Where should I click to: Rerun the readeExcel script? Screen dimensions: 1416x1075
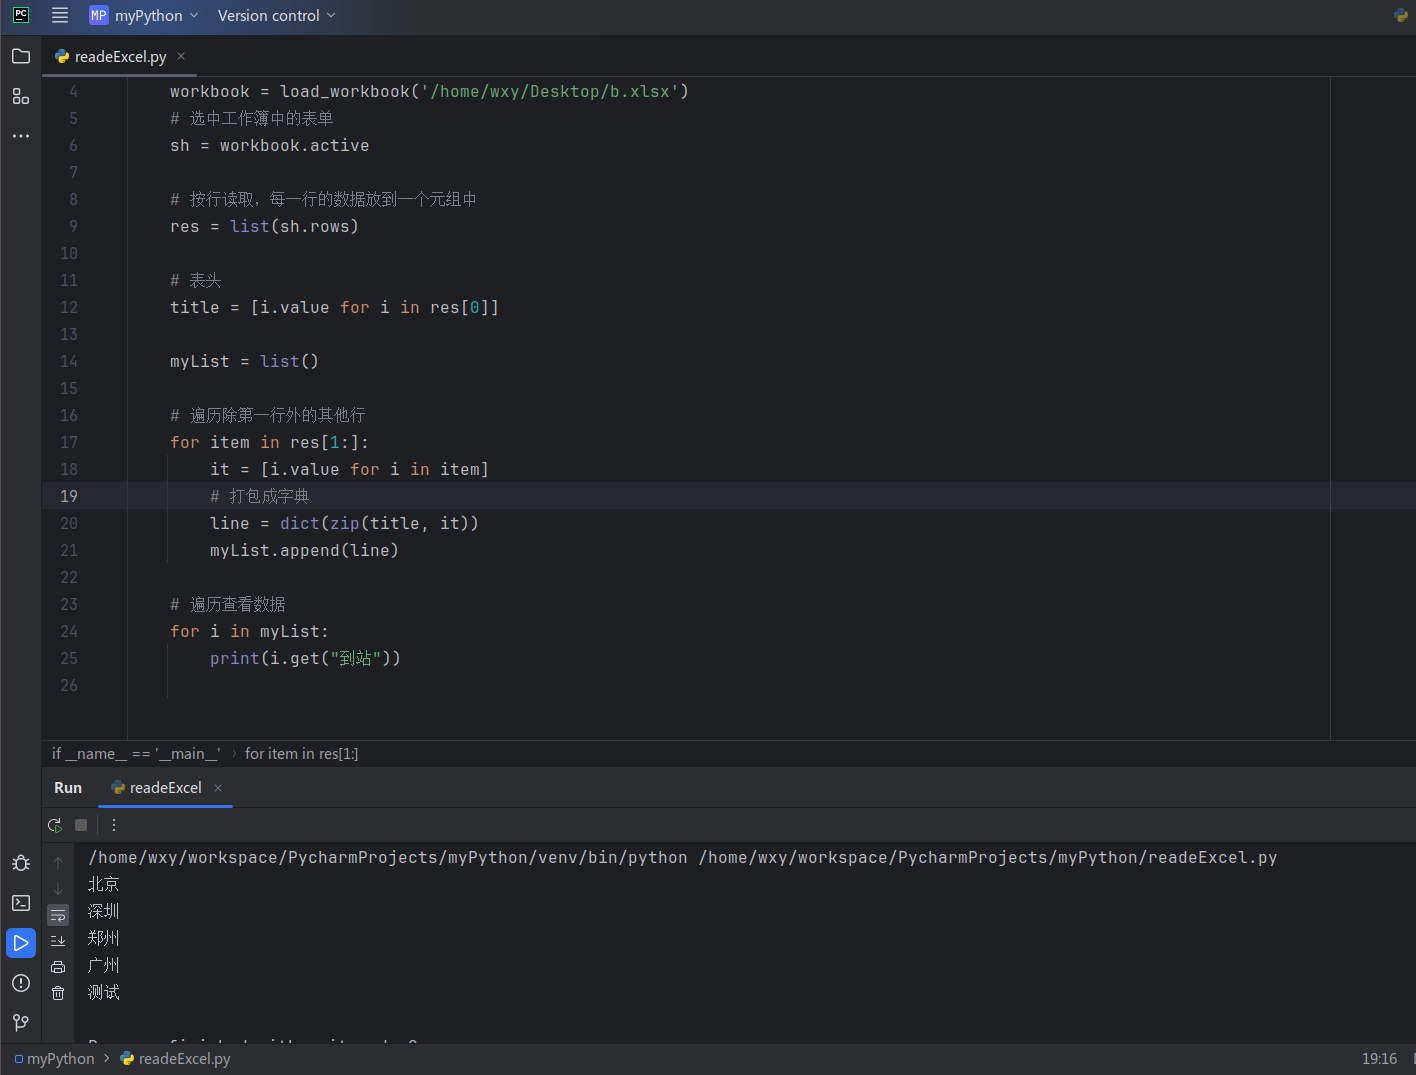pos(55,825)
